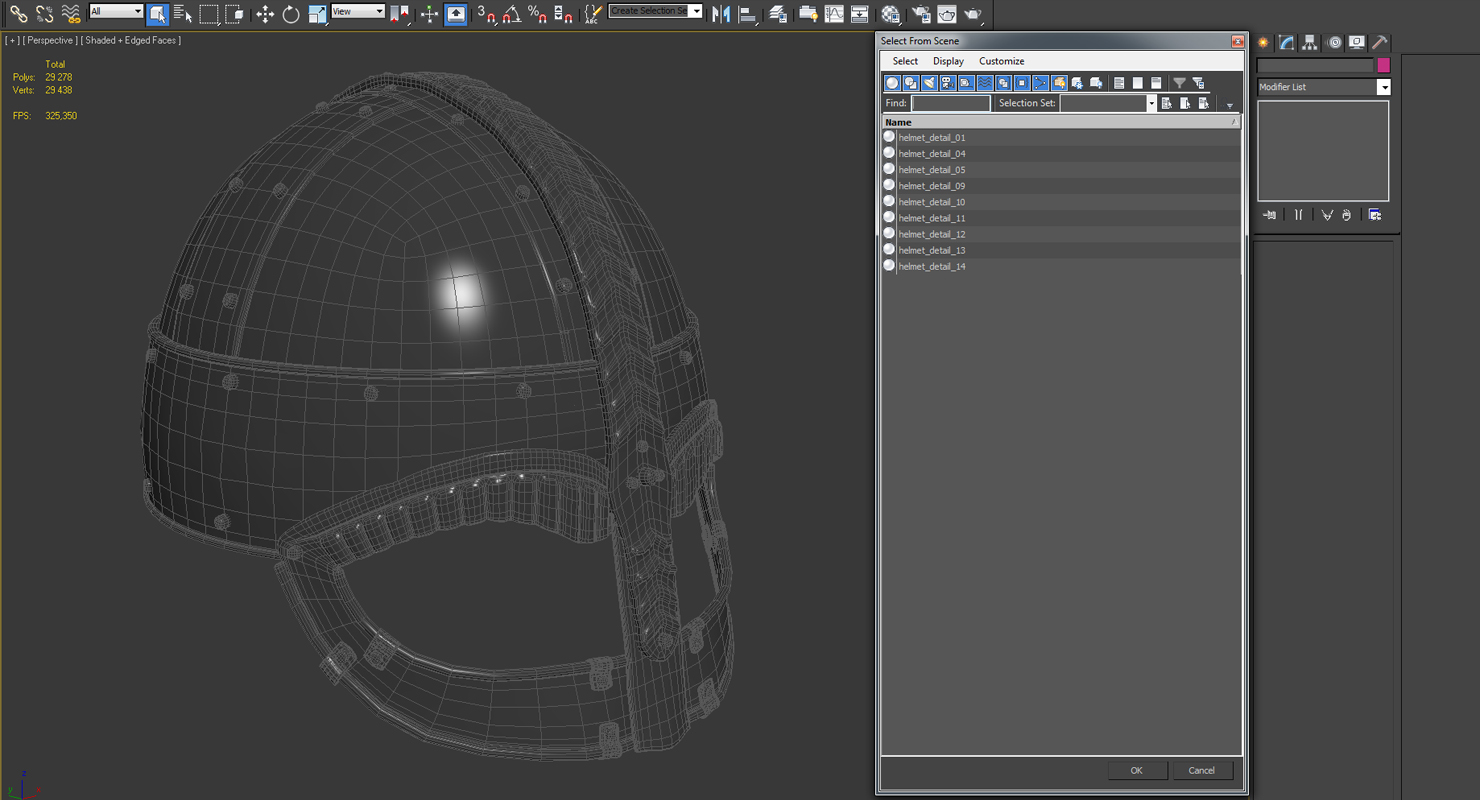Image resolution: width=1480 pixels, height=800 pixels.
Task: Open the Create Selection Set dropdown
Action: pos(655,11)
